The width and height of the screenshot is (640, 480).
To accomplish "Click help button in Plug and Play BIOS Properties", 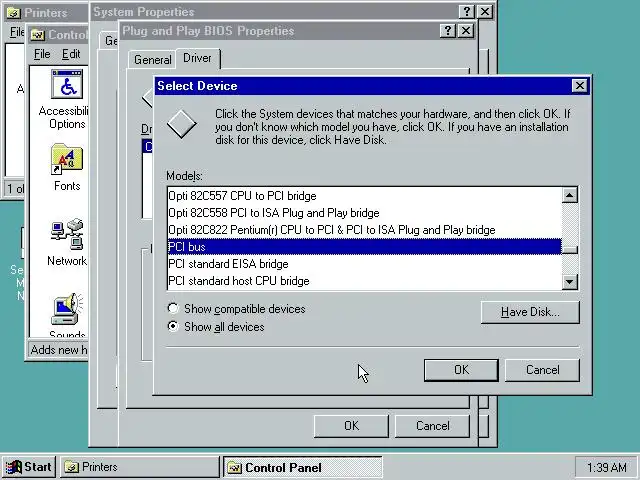I will coord(448,31).
